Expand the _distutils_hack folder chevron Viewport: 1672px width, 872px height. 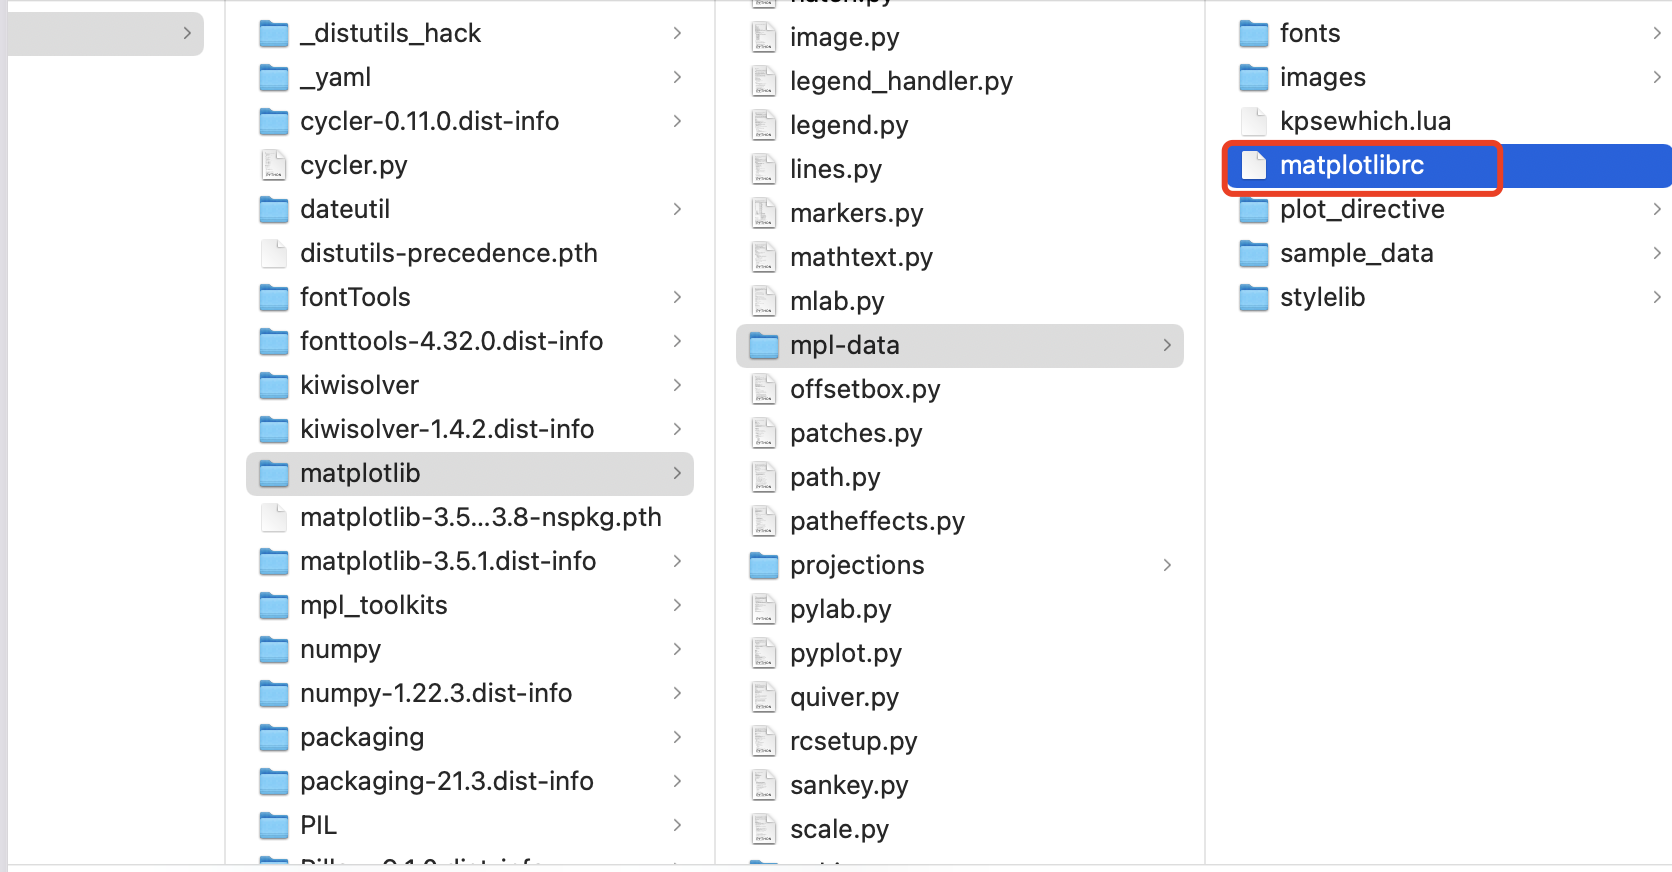677,33
